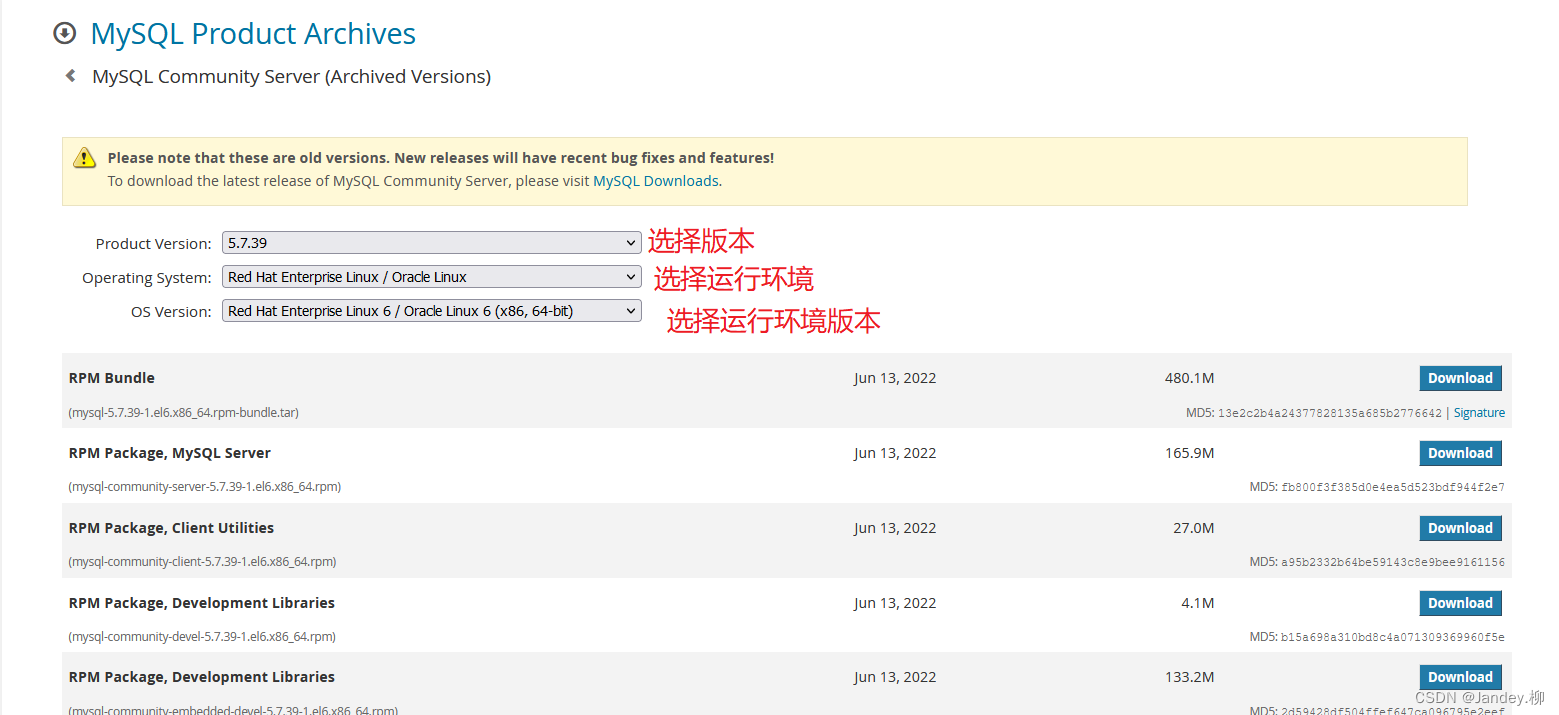
Task: Click the MD5 hash of Client Utilities package
Action: point(1393,563)
